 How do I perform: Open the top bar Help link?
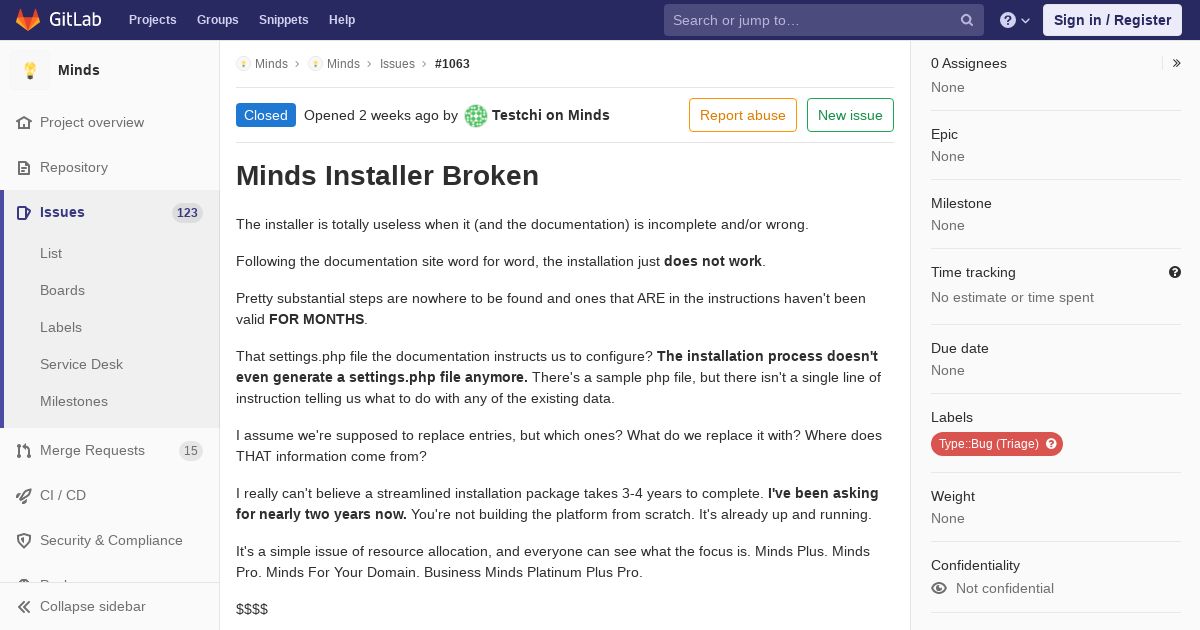(342, 20)
